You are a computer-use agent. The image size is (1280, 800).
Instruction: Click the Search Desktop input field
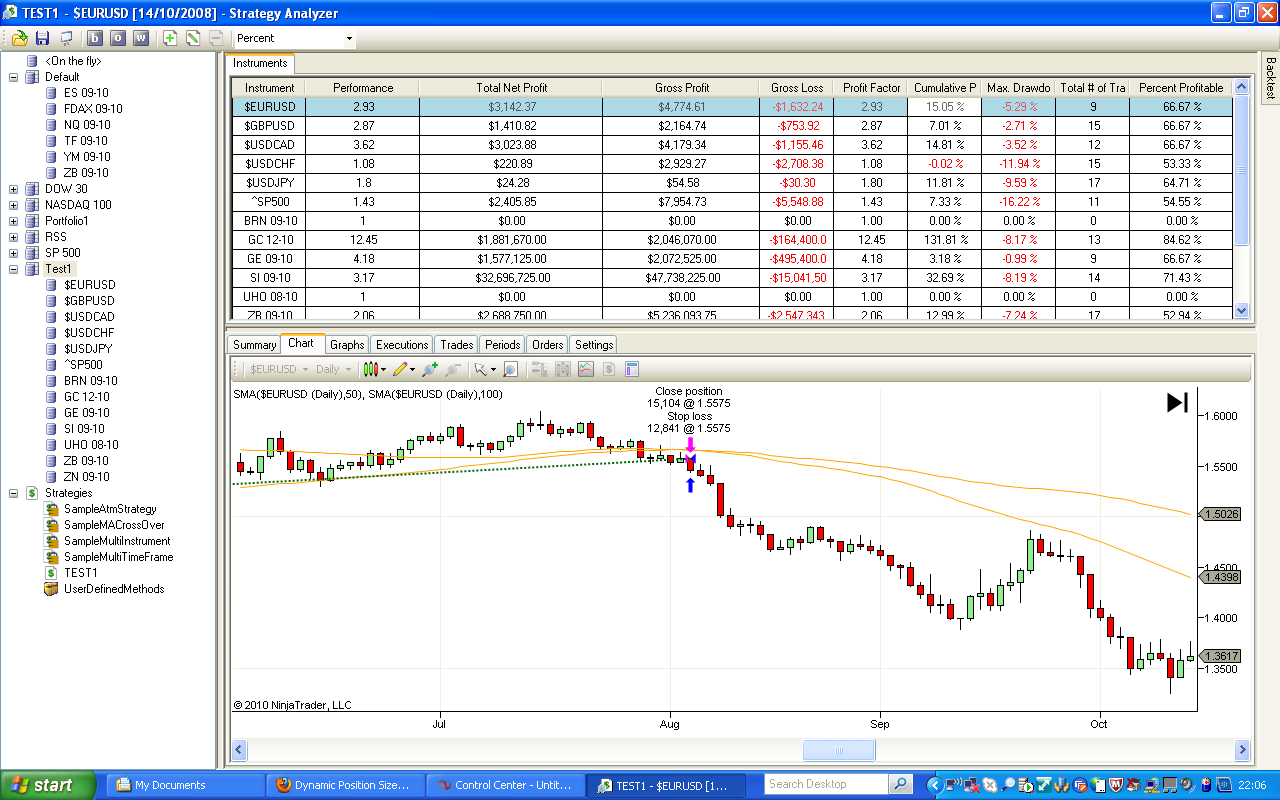pyautogui.click(x=826, y=785)
